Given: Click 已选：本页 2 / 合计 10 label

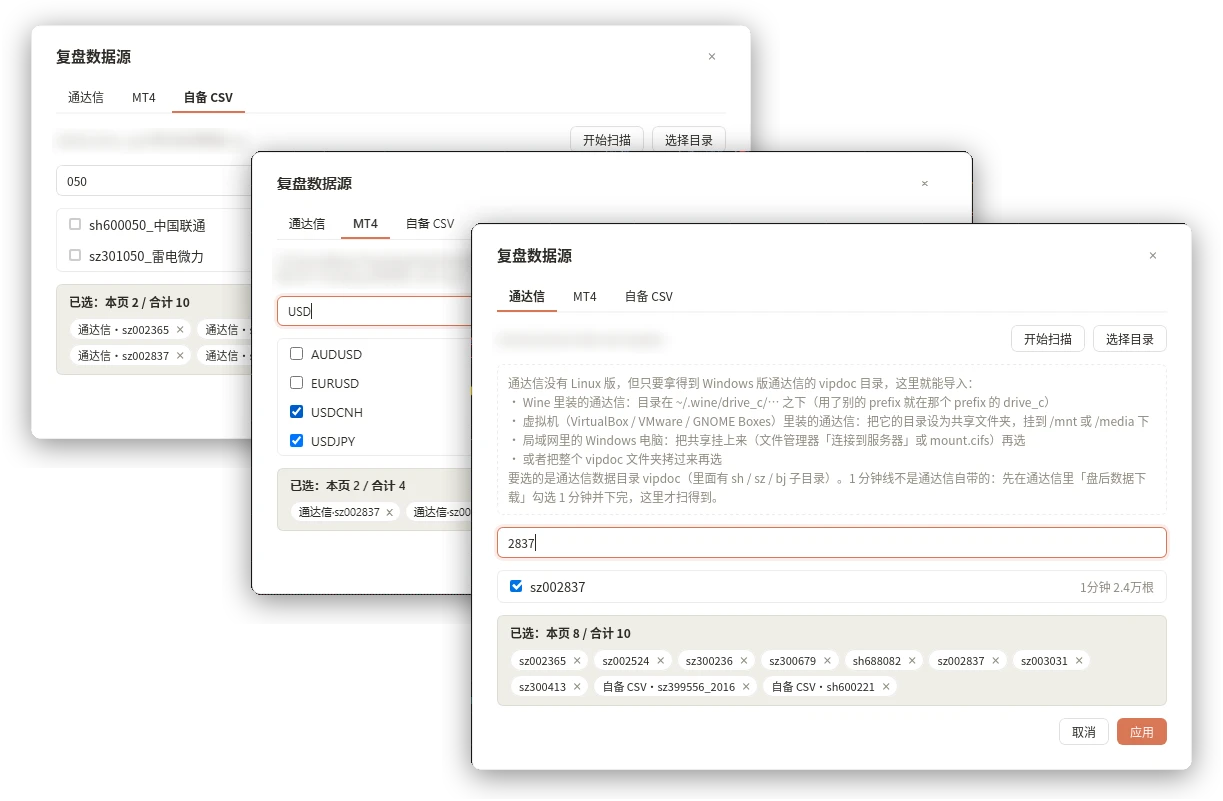Looking at the screenshot, I should [x=129, y=302].
